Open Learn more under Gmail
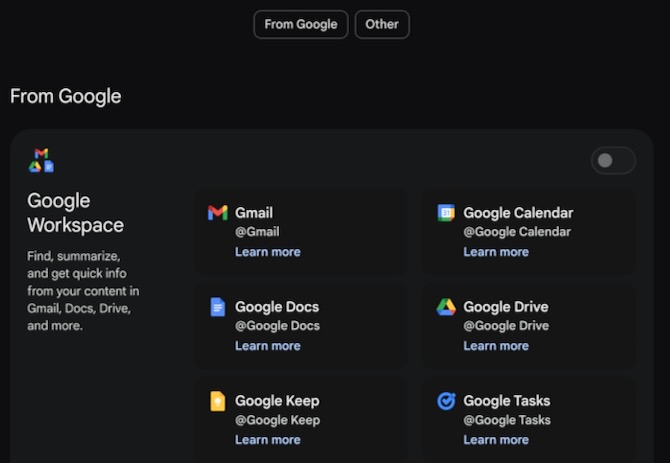 tap(267, 252)
